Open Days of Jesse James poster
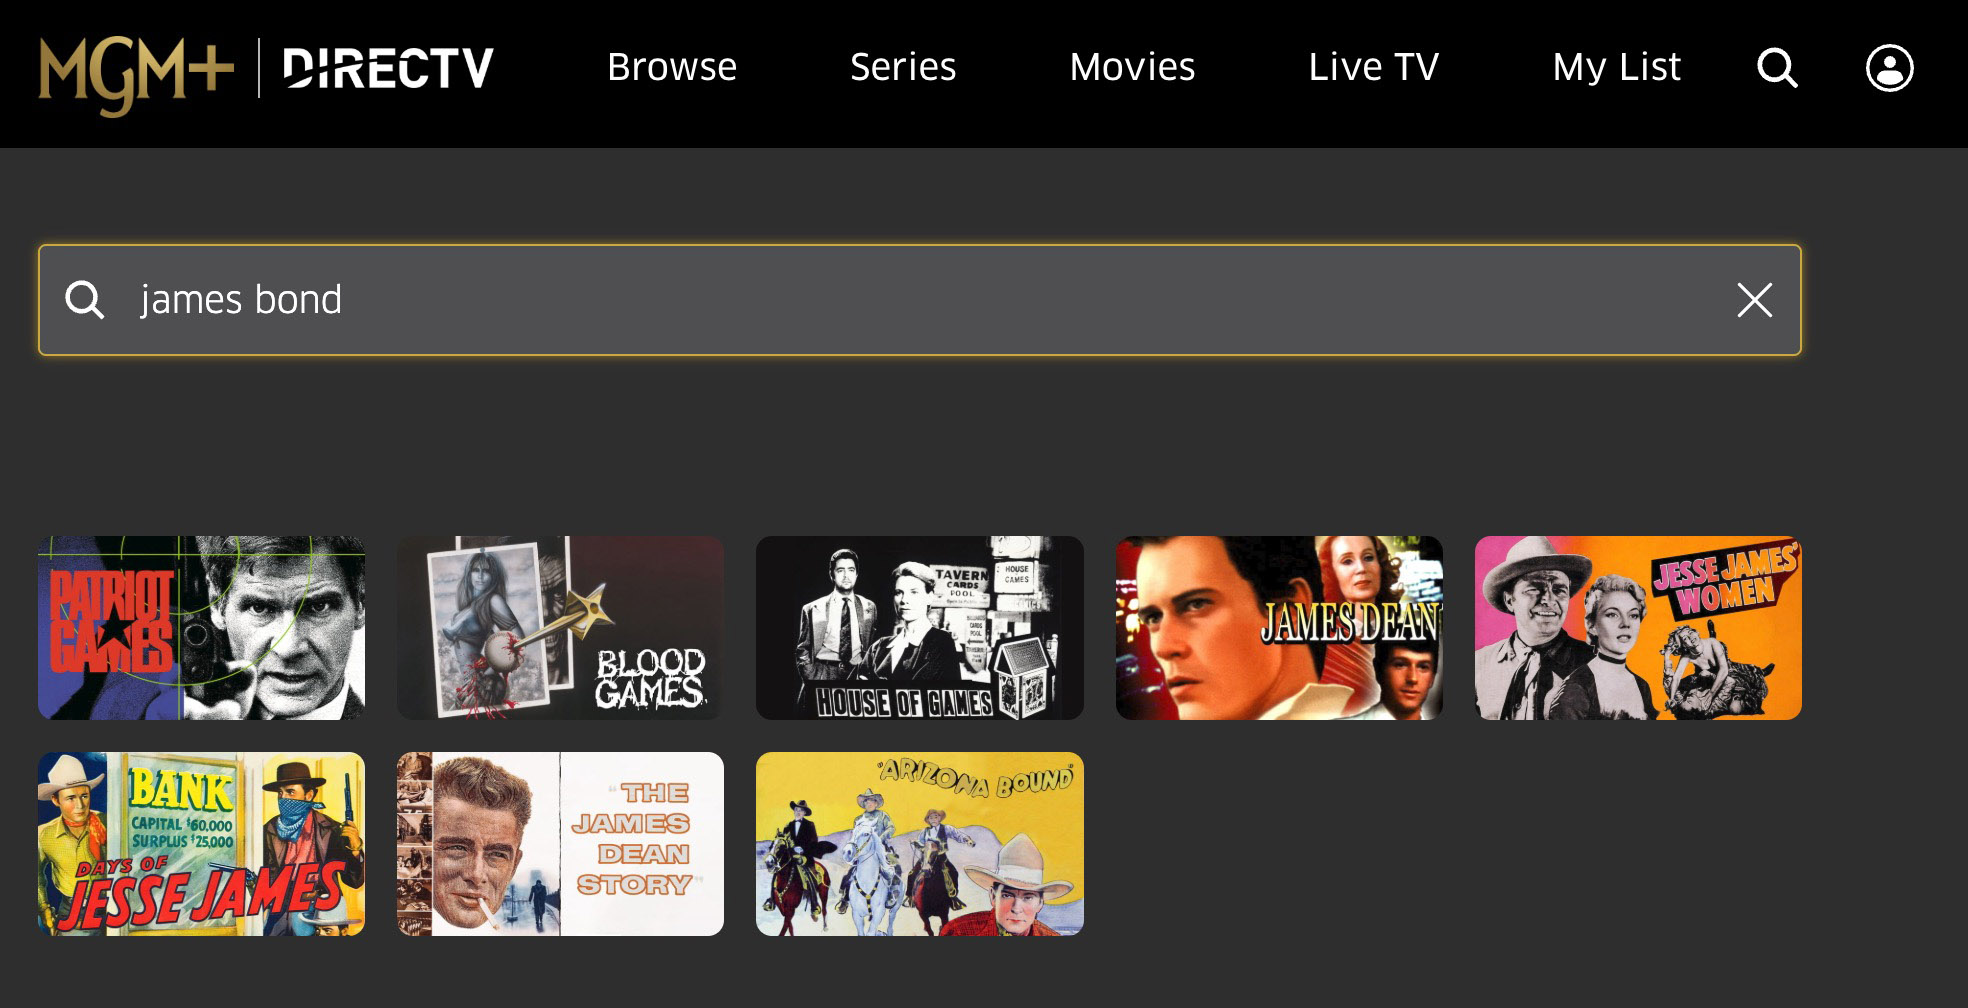Viewport: 1968px width, 1008px height. coord(201,844)
